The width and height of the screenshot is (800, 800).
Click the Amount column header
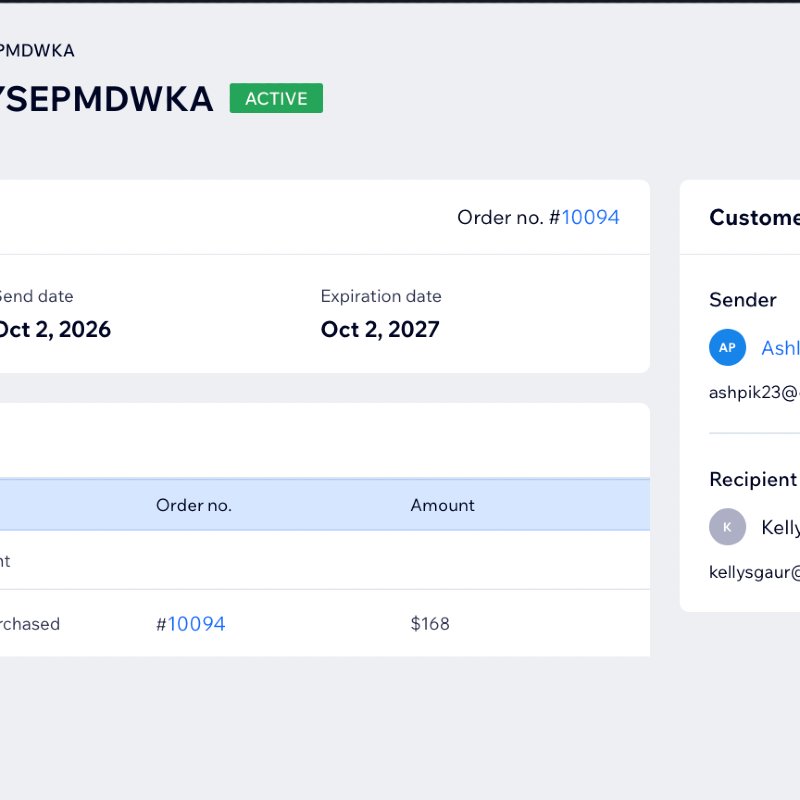pos(442,505)
